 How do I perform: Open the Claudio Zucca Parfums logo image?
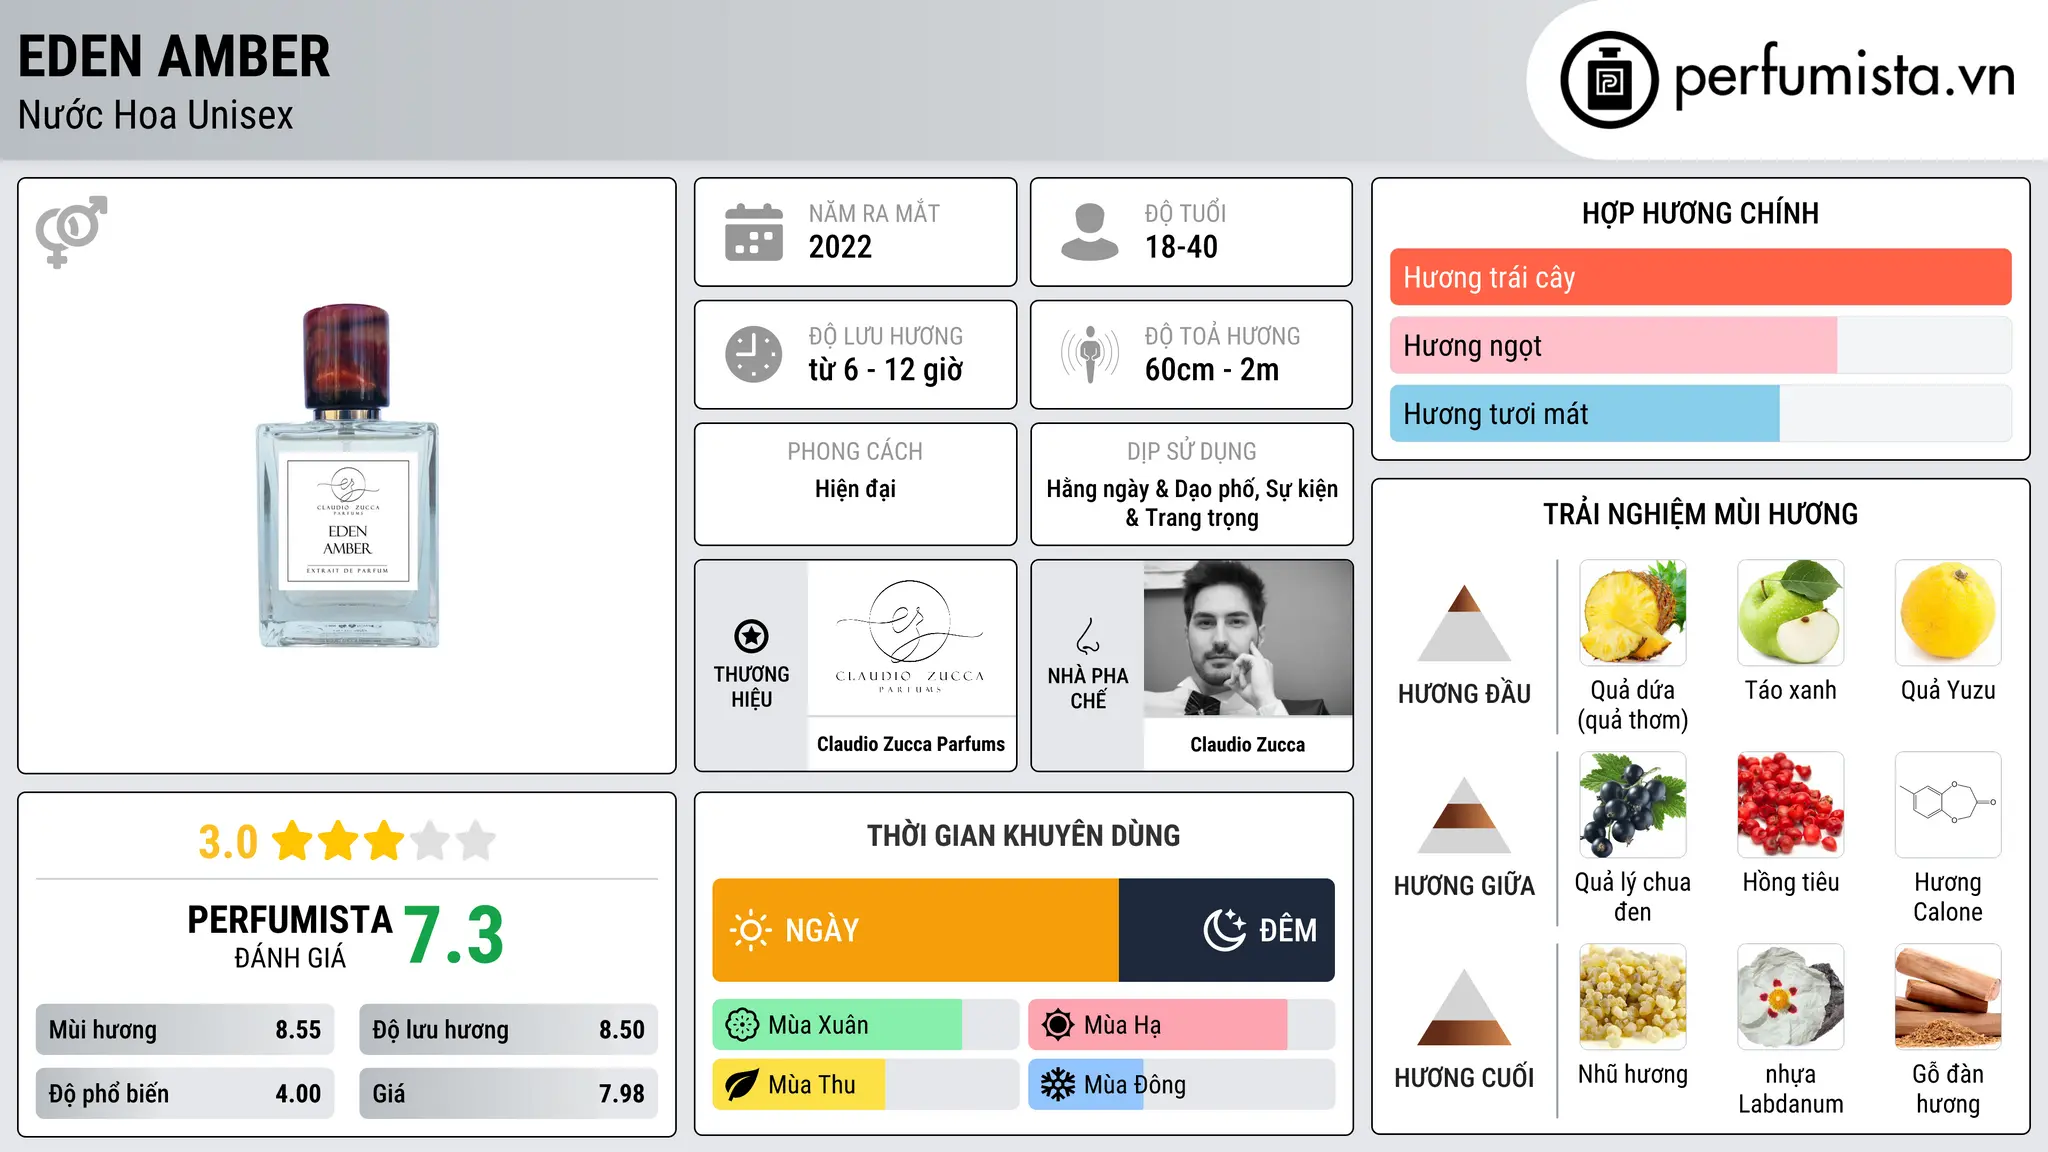point(911,638)
